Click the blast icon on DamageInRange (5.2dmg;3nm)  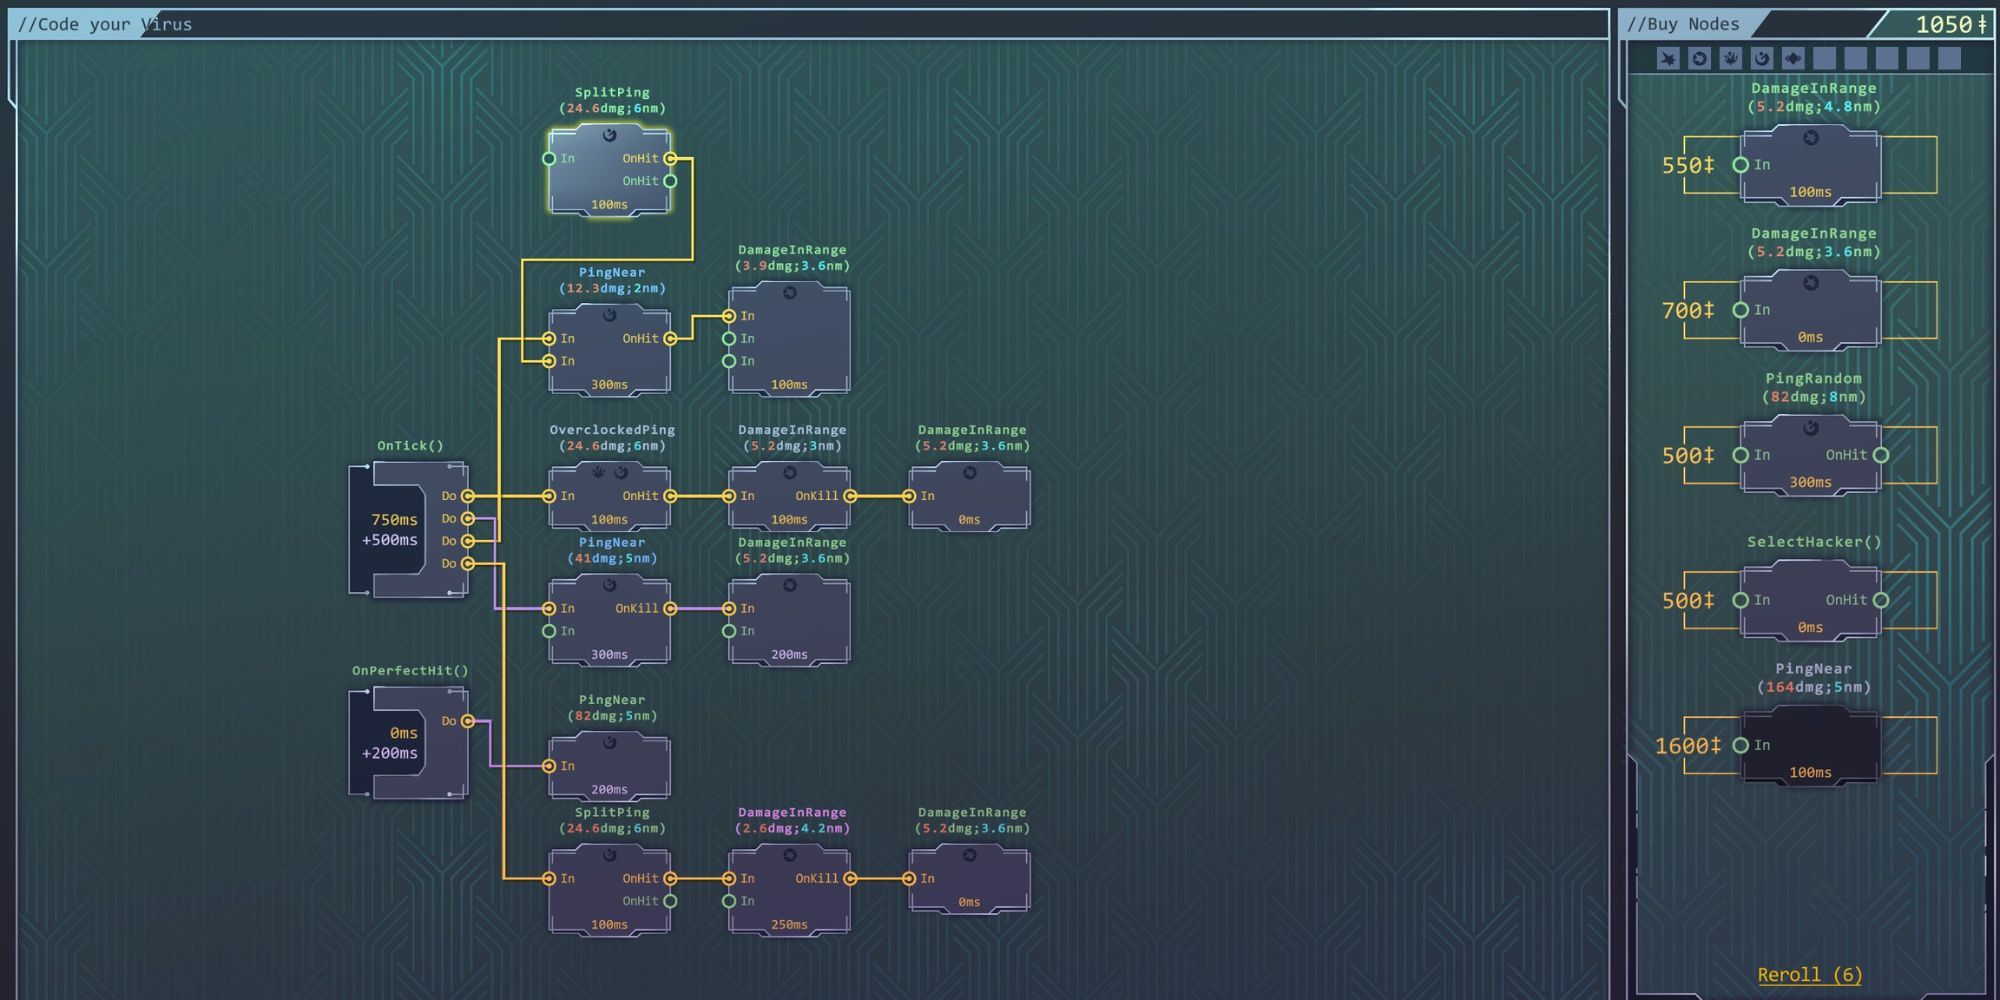pos(789,472)
